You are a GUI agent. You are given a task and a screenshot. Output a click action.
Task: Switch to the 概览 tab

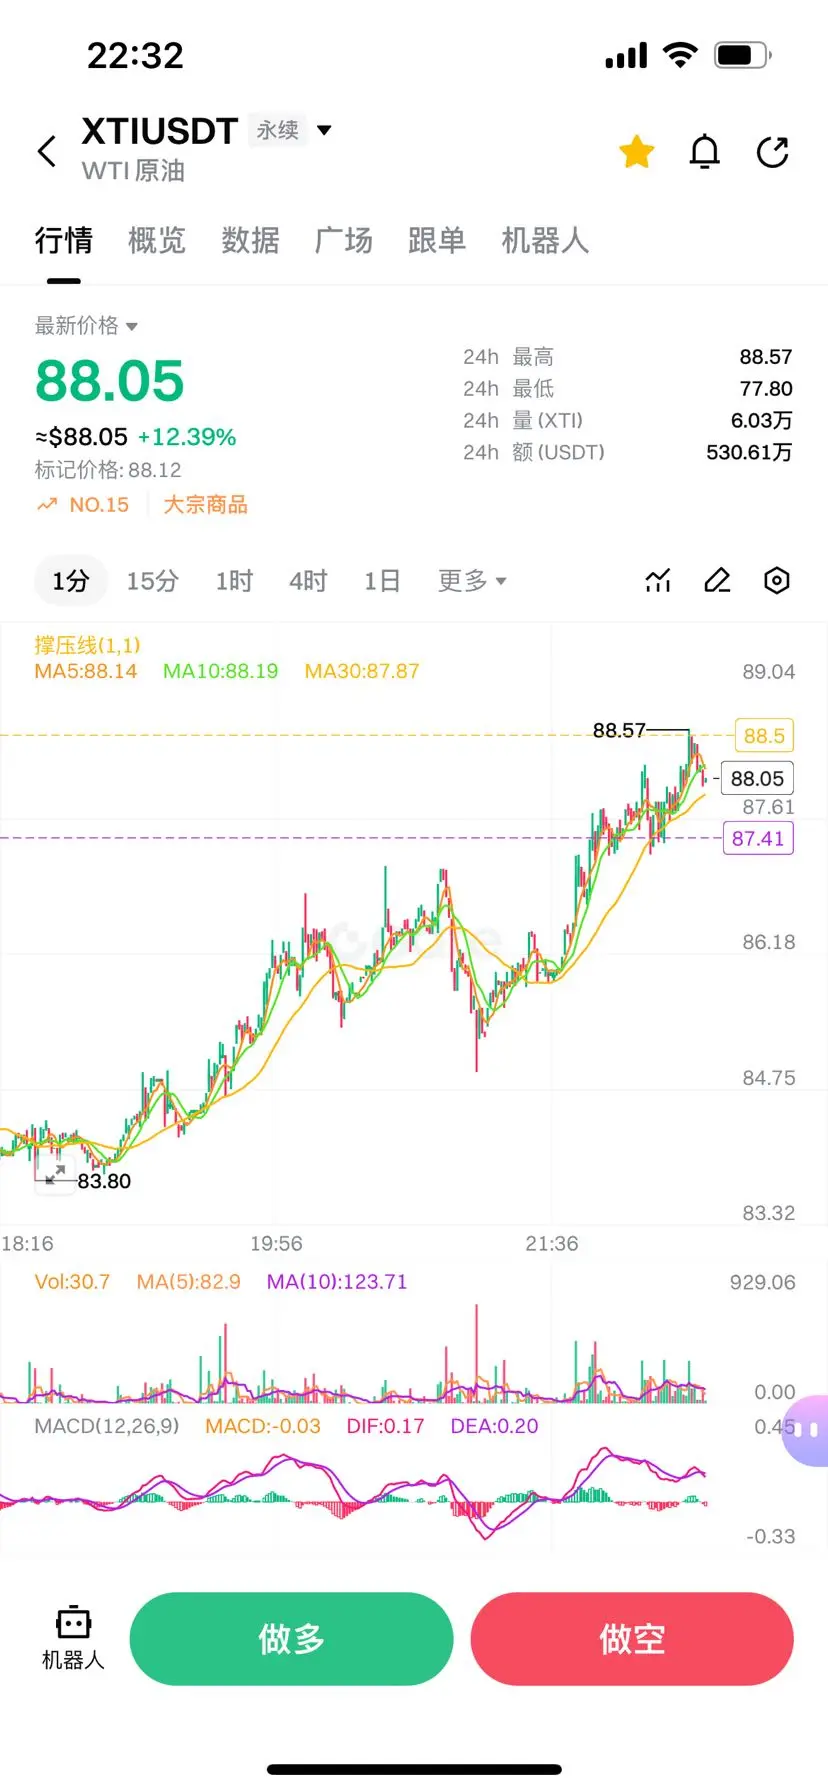[157, 240]
